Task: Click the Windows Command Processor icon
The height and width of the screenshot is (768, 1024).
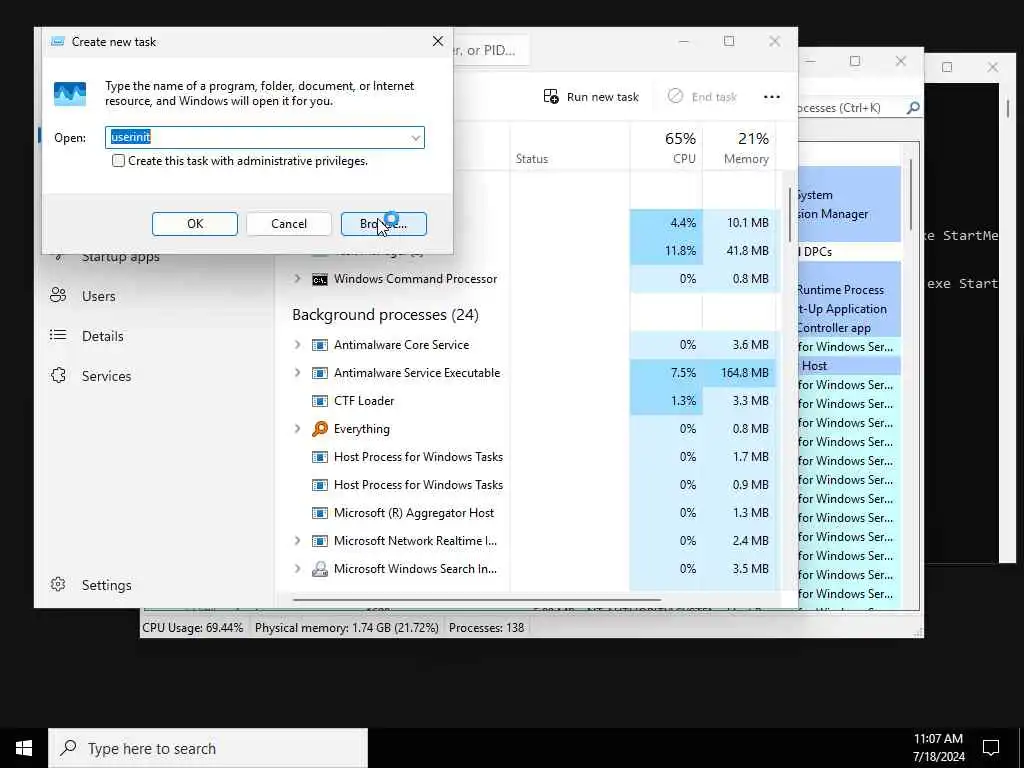Action: [x=319, y=279]
